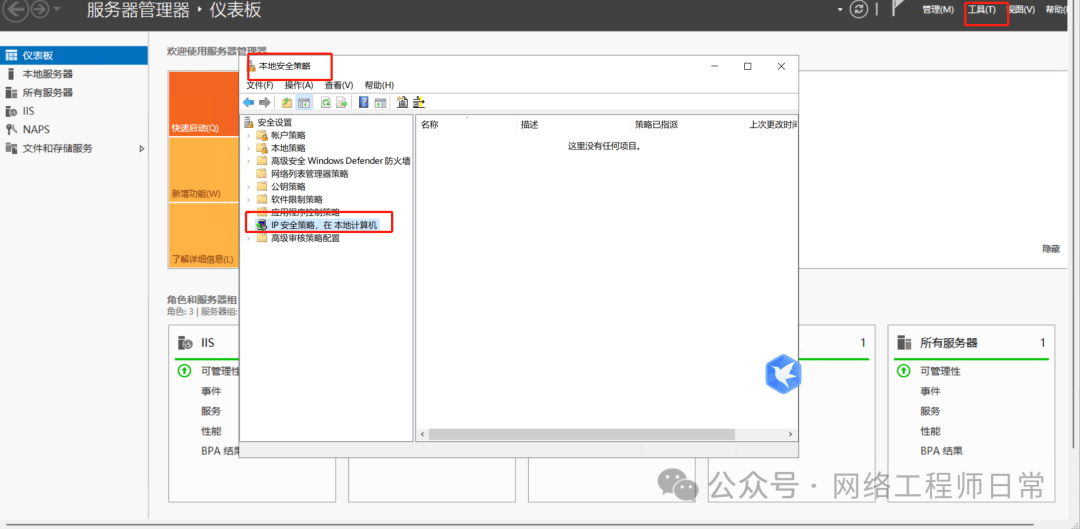Open the 工具(T) menu
The width and height of the screenshot is (1080, 529).
pos(982,10)
